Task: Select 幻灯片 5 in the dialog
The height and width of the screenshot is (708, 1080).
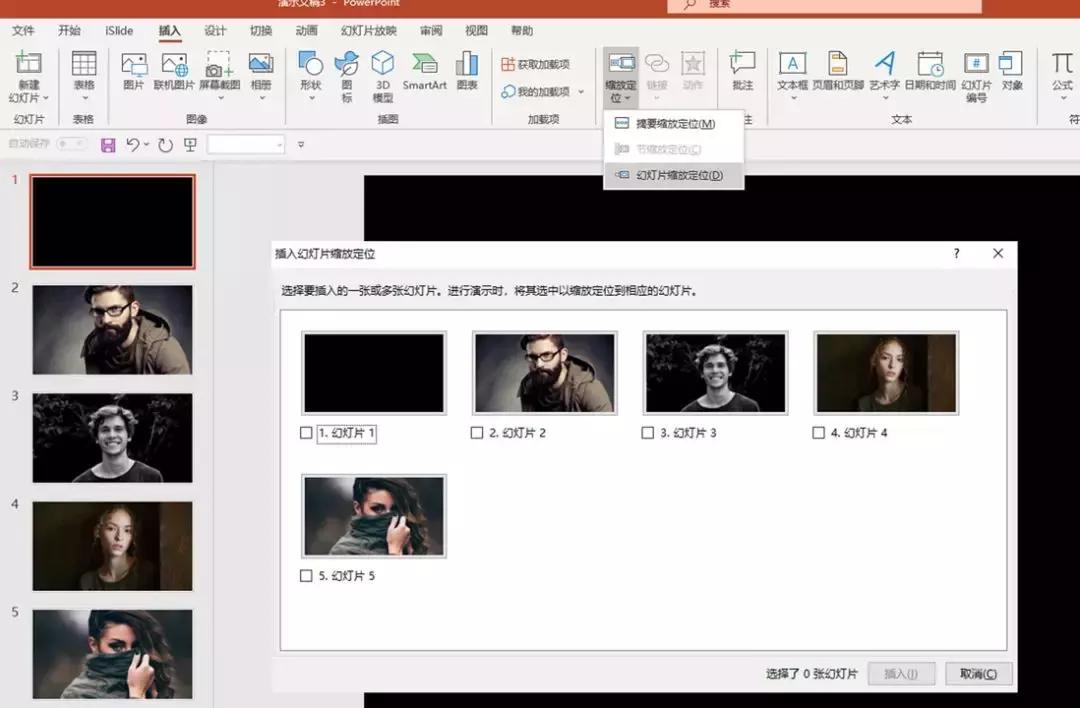Action: (306, 575)
